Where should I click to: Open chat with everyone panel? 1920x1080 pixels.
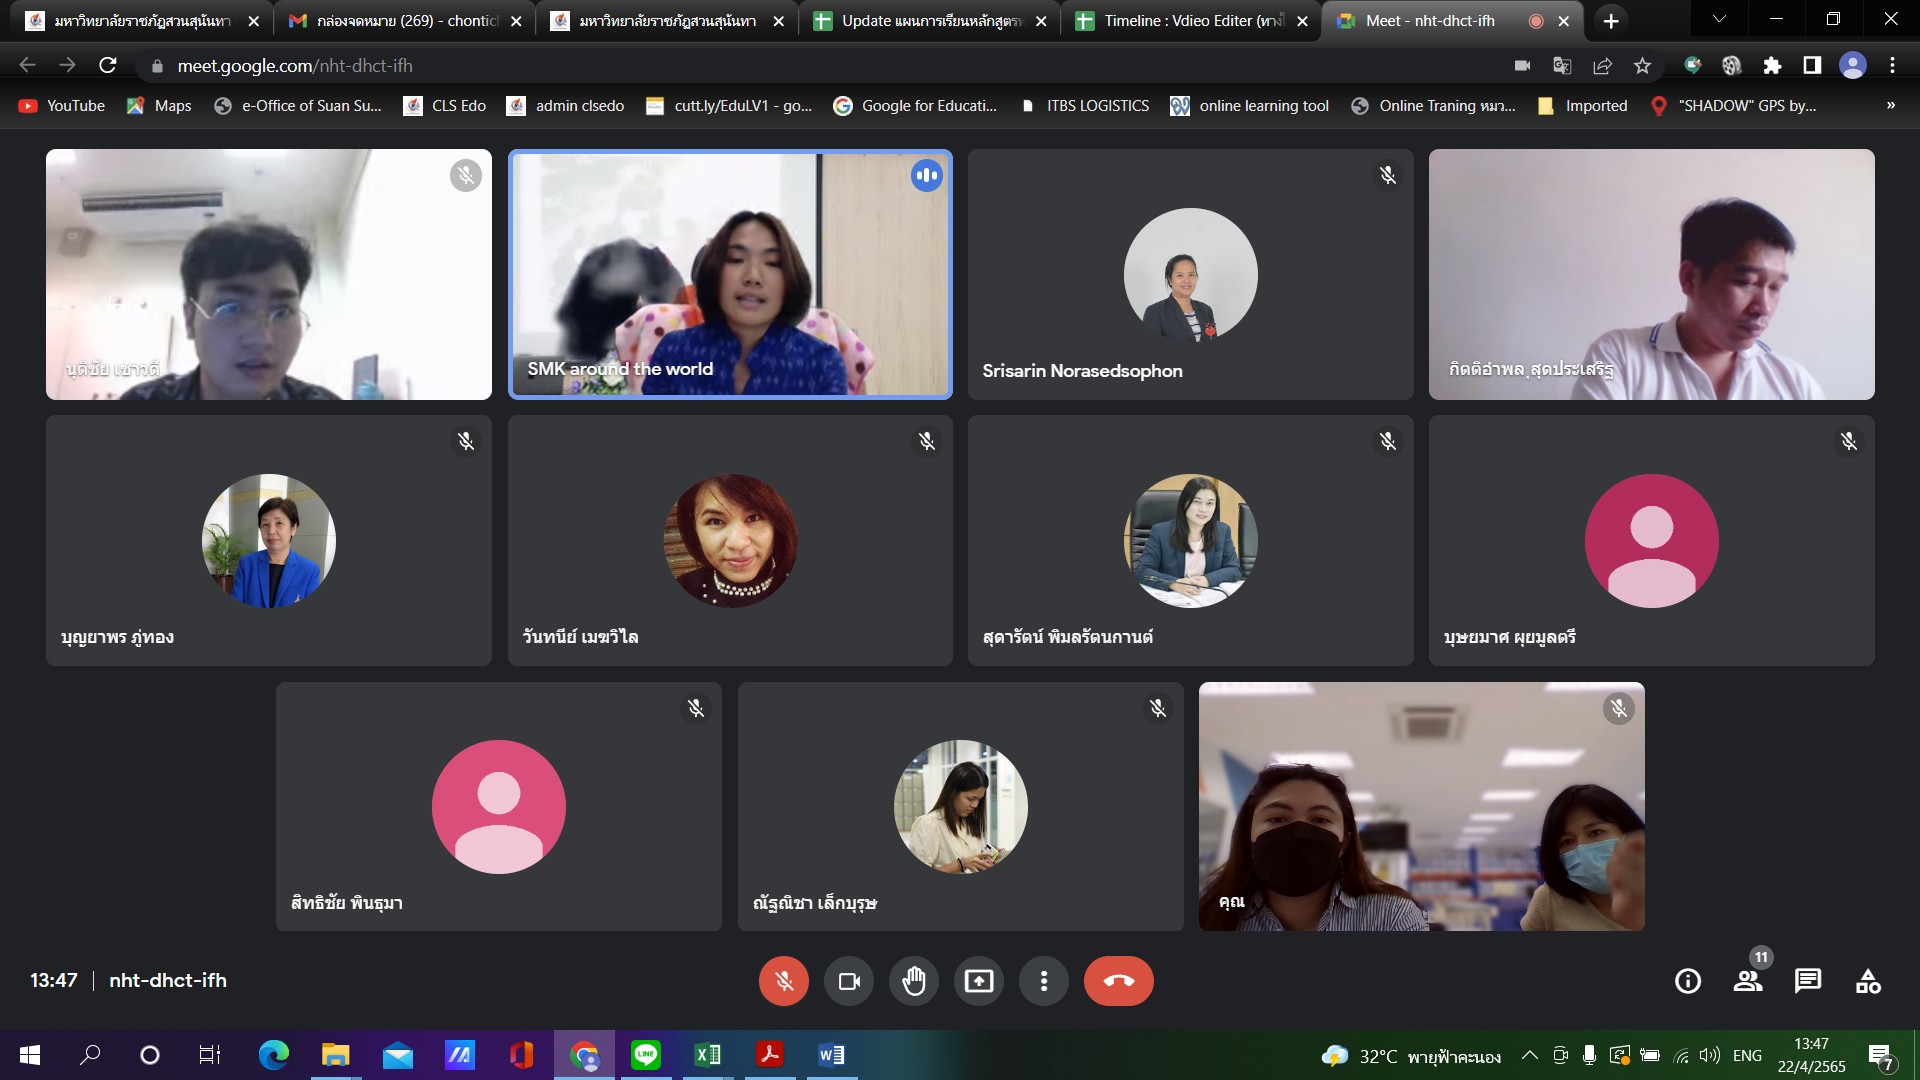click(x=1807, y=981)
